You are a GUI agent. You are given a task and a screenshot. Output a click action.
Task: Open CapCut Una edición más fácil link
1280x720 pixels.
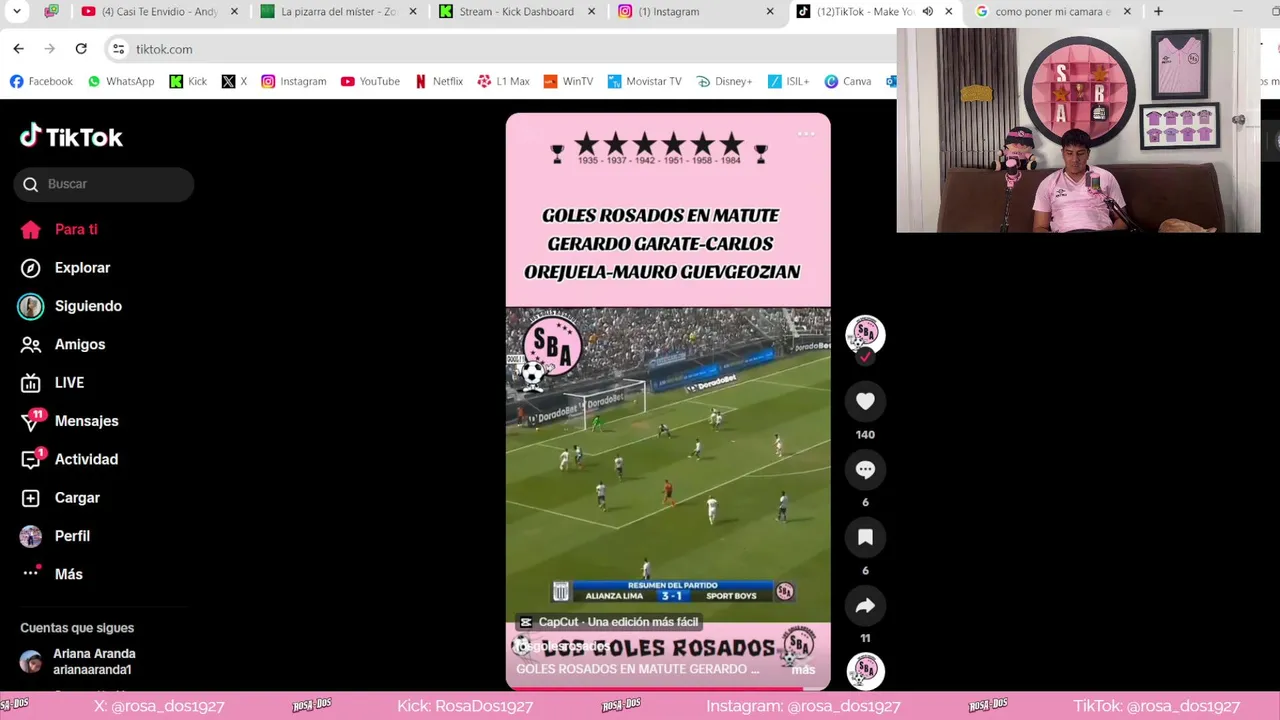click(609, 622)
